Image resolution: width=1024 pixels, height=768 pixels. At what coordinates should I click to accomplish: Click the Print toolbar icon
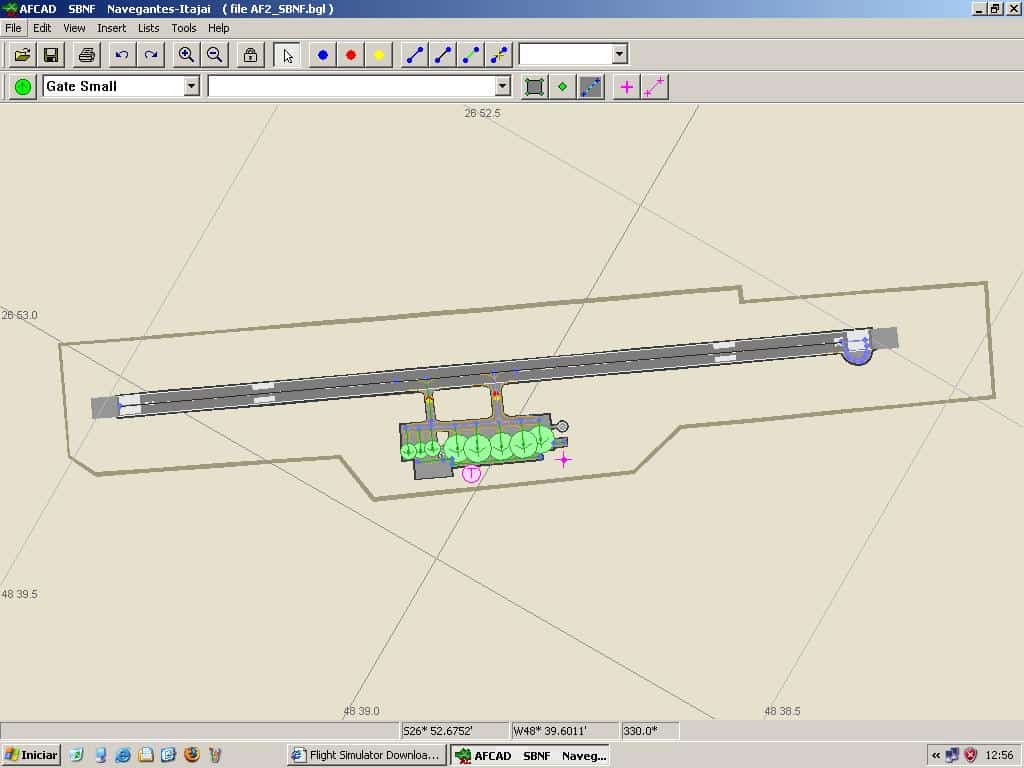(87, 55)
